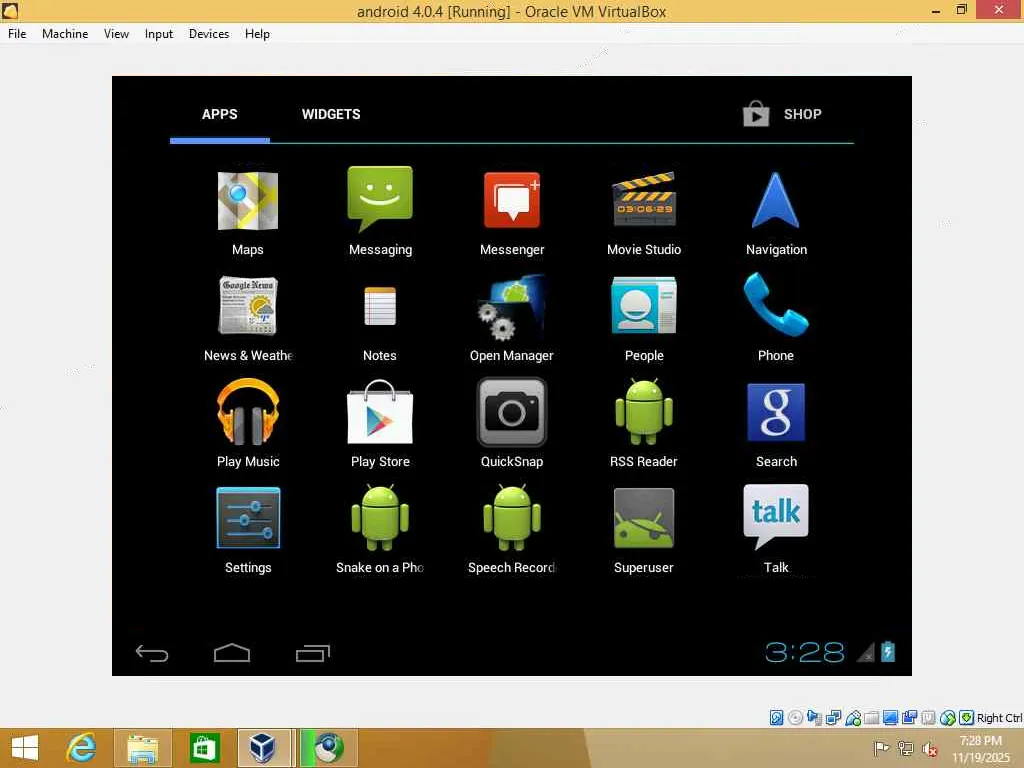Click the Right Ctrl host key label
The image size is (1024, 768).
(x=999, y=718)
